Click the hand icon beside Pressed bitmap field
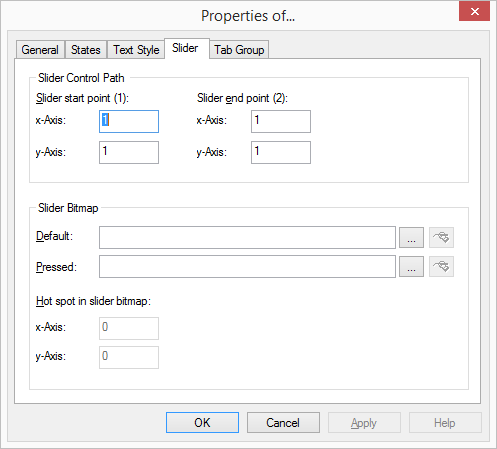This screenshot has height=449, width=497. [441, 266]
